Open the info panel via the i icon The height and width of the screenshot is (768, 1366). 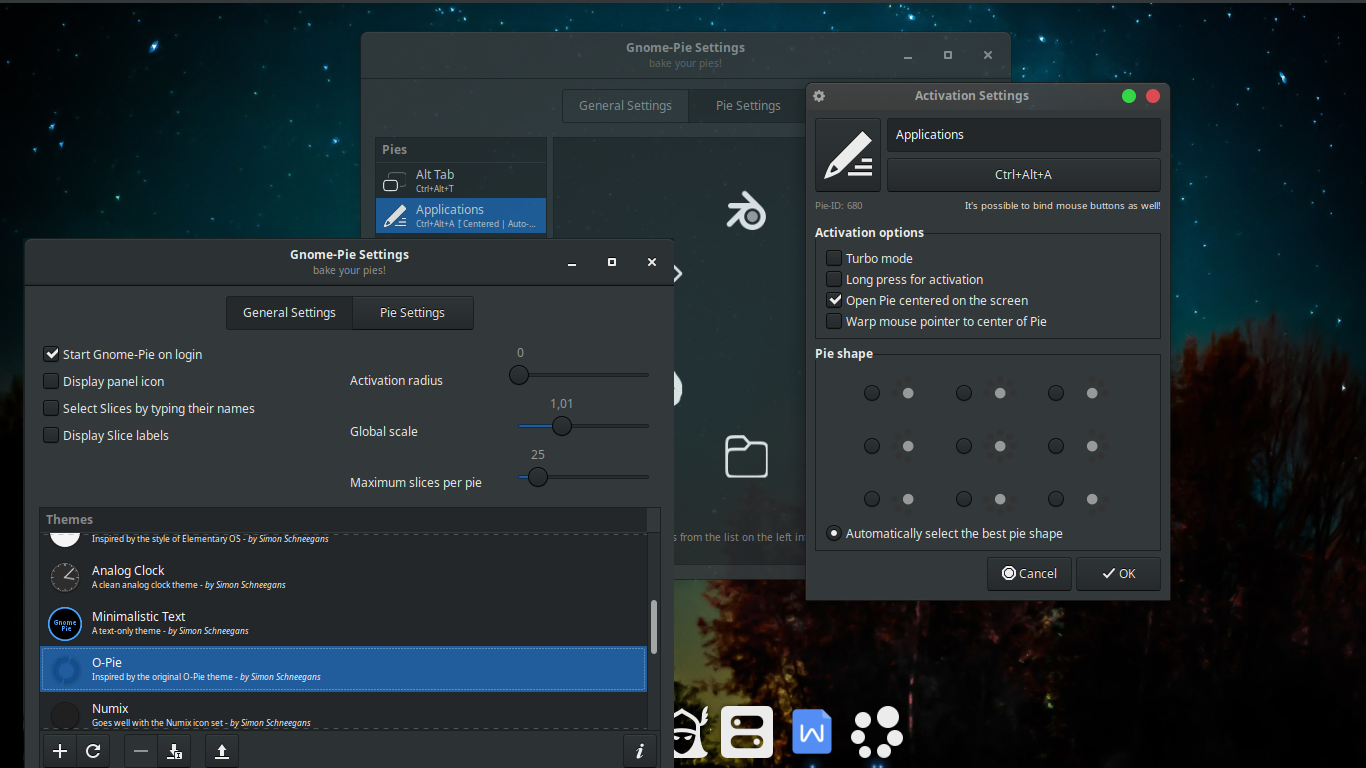click(640, 750)
